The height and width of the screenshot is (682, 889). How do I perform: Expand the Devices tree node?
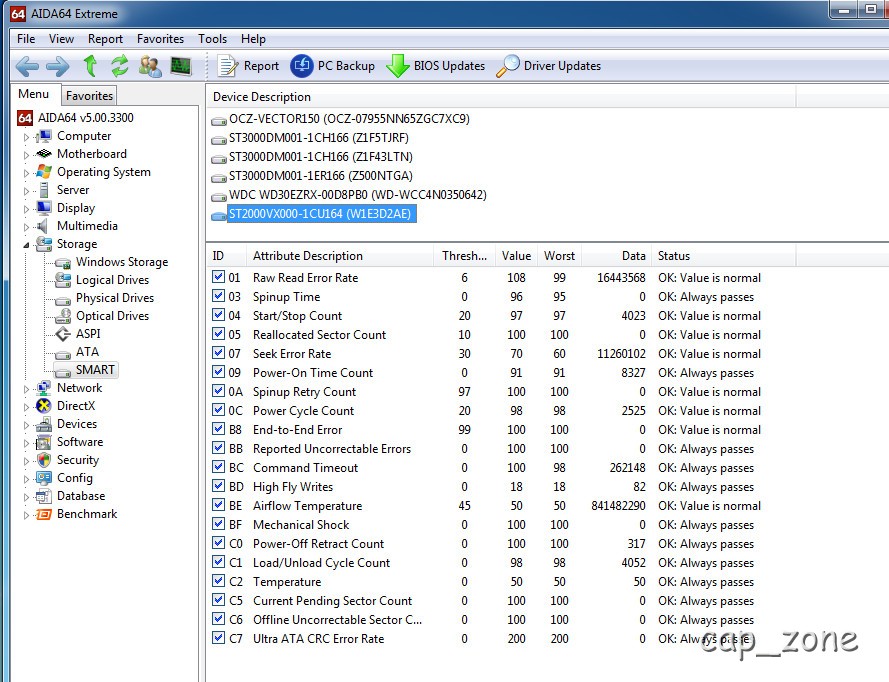click(x=26, y=425)
